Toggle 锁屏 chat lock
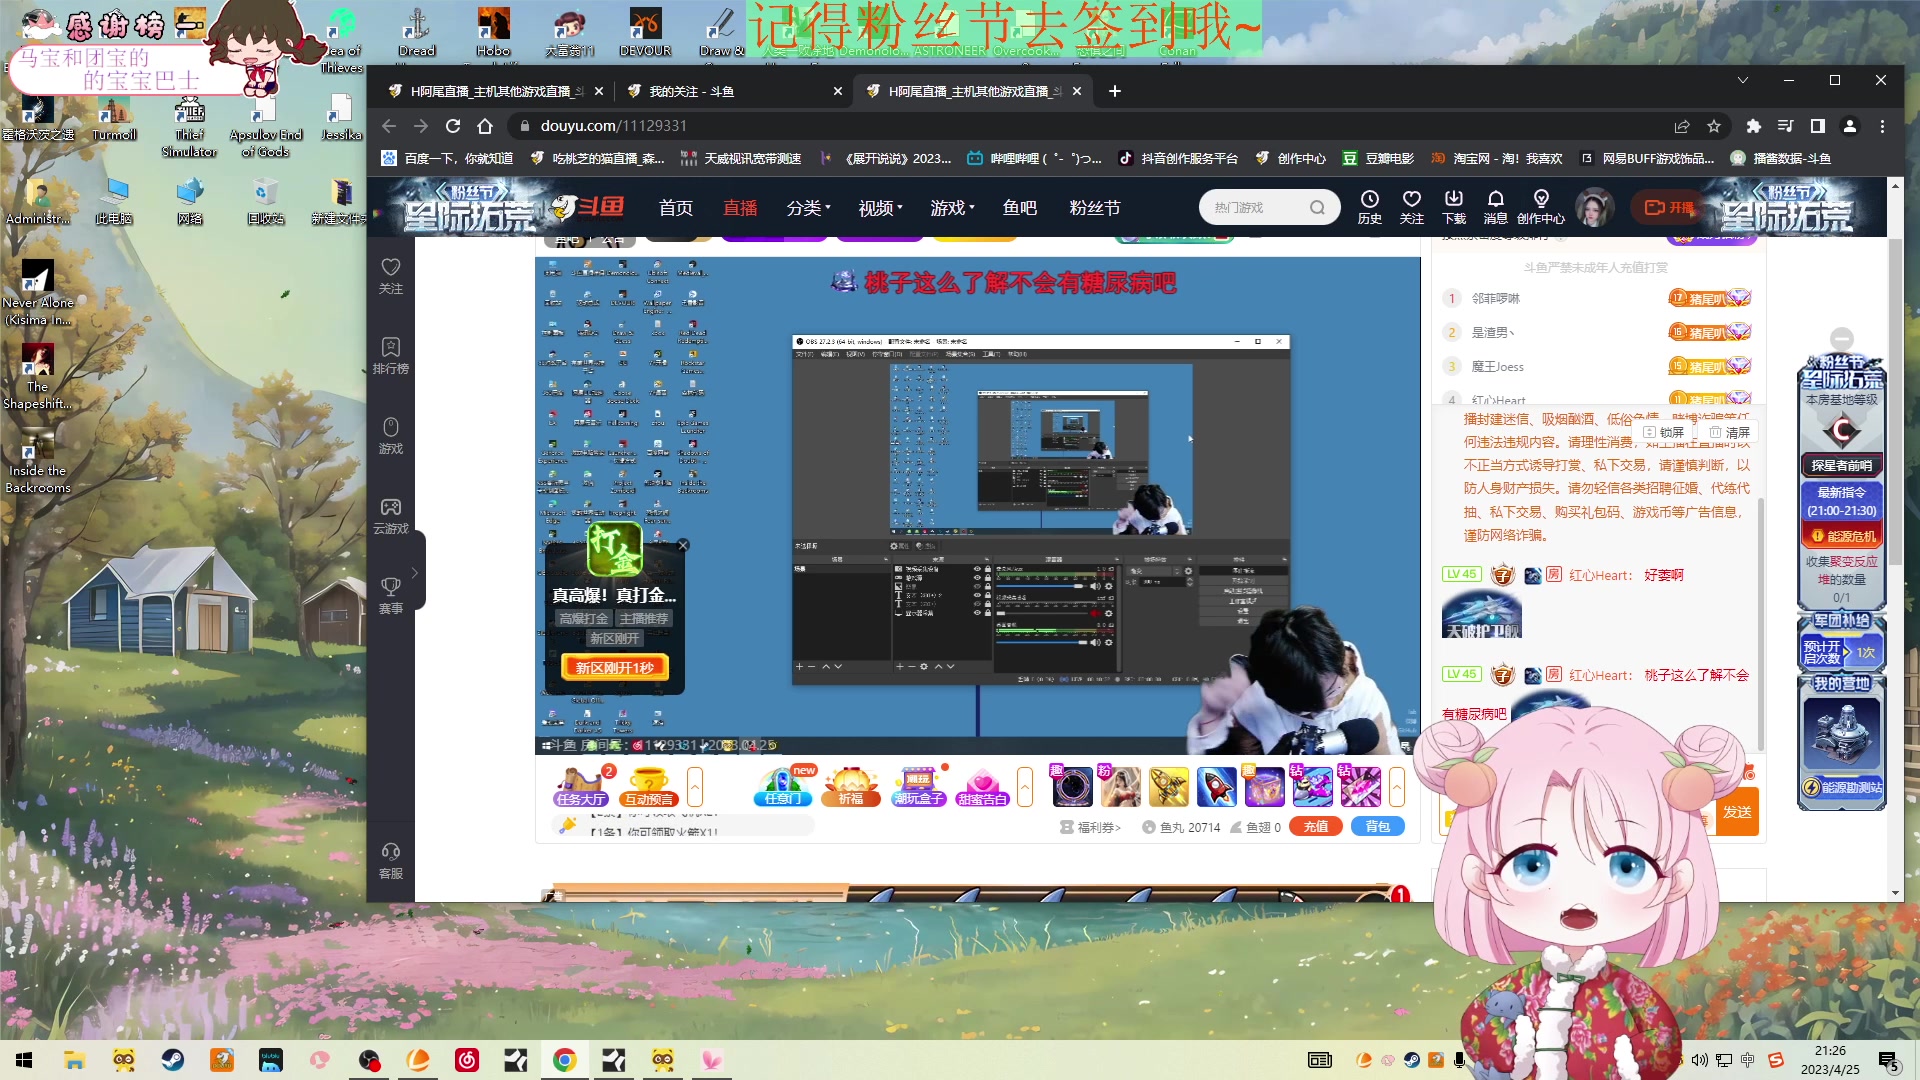This screenshot has height=1080, width=1920. coord(1664,432)
